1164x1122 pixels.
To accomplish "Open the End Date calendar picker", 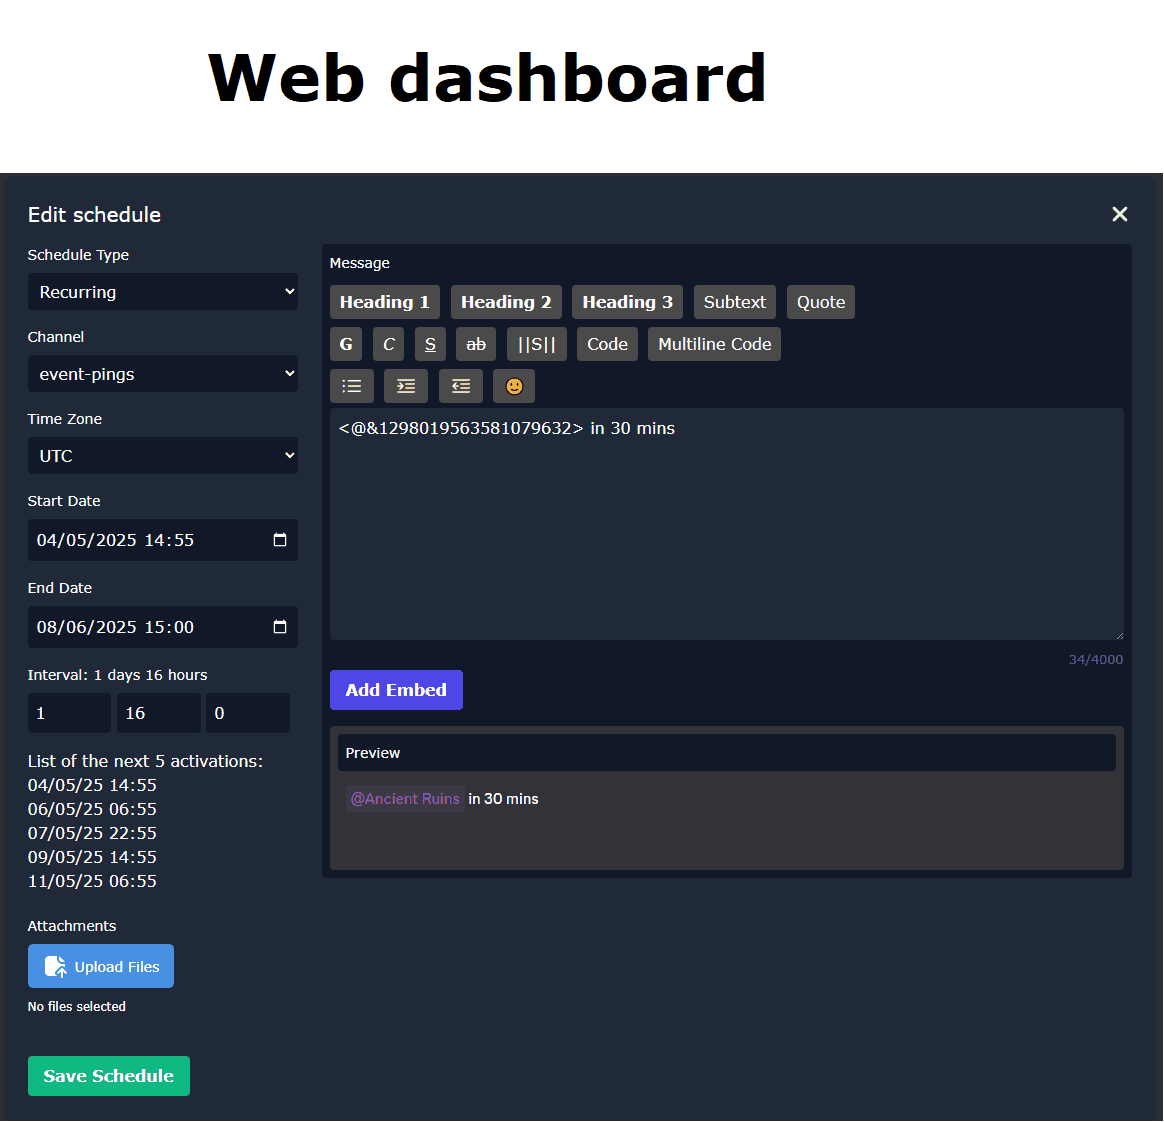I will (x=281, y=627).
